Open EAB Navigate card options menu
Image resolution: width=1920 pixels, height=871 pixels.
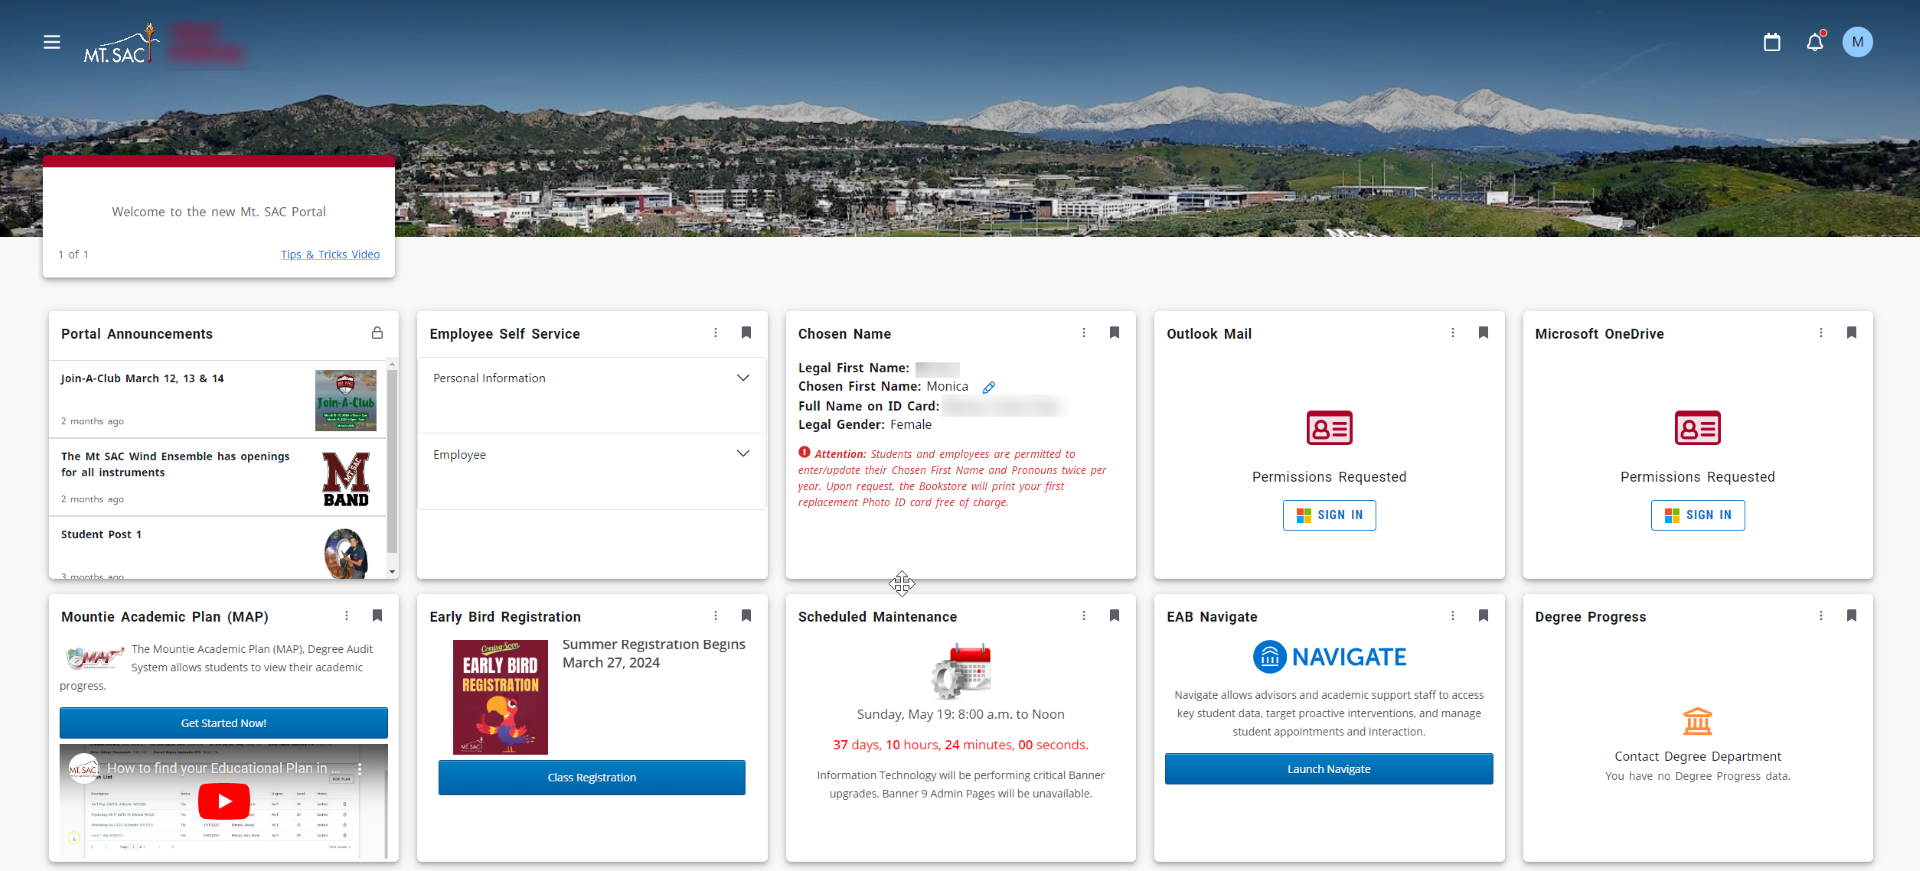[1453, 616]
